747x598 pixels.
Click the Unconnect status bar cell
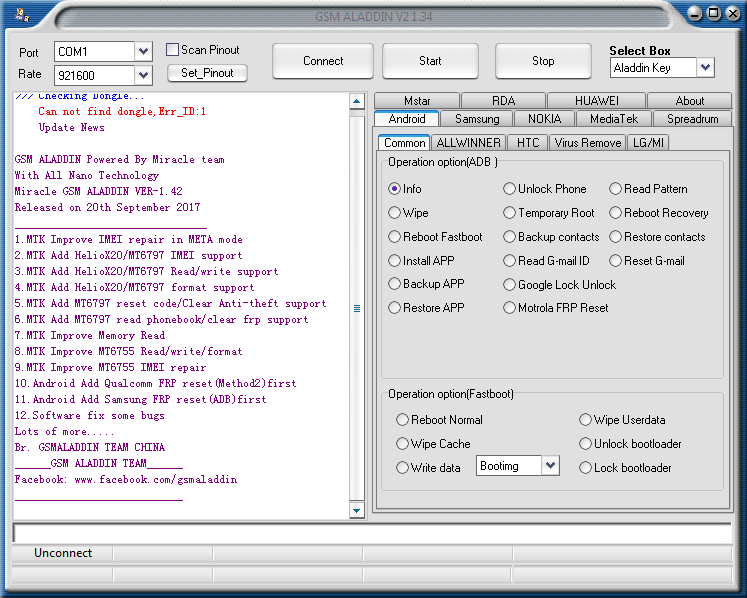(63, 553)
